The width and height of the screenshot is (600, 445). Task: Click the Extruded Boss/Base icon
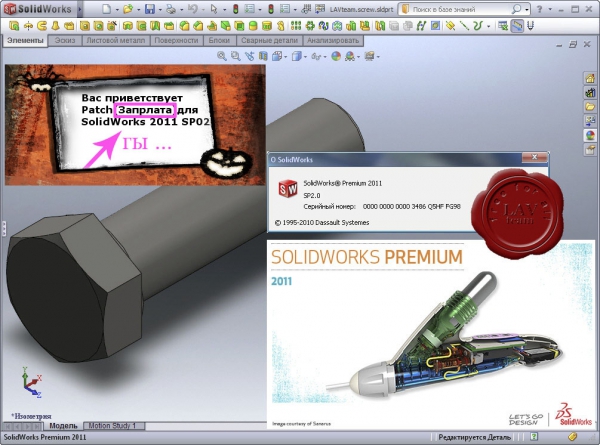click(14, 26)
